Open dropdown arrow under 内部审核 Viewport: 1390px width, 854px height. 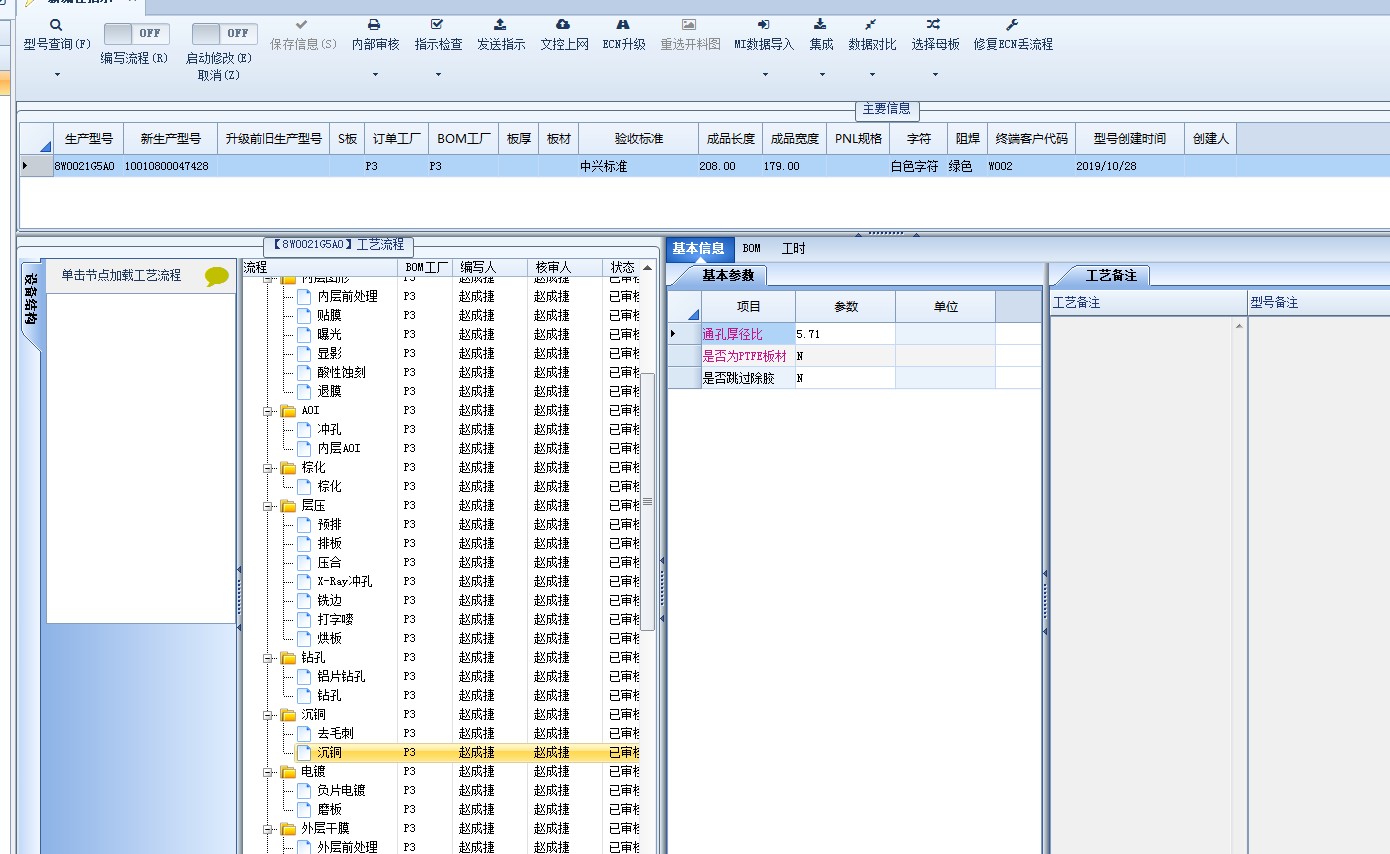375,75
